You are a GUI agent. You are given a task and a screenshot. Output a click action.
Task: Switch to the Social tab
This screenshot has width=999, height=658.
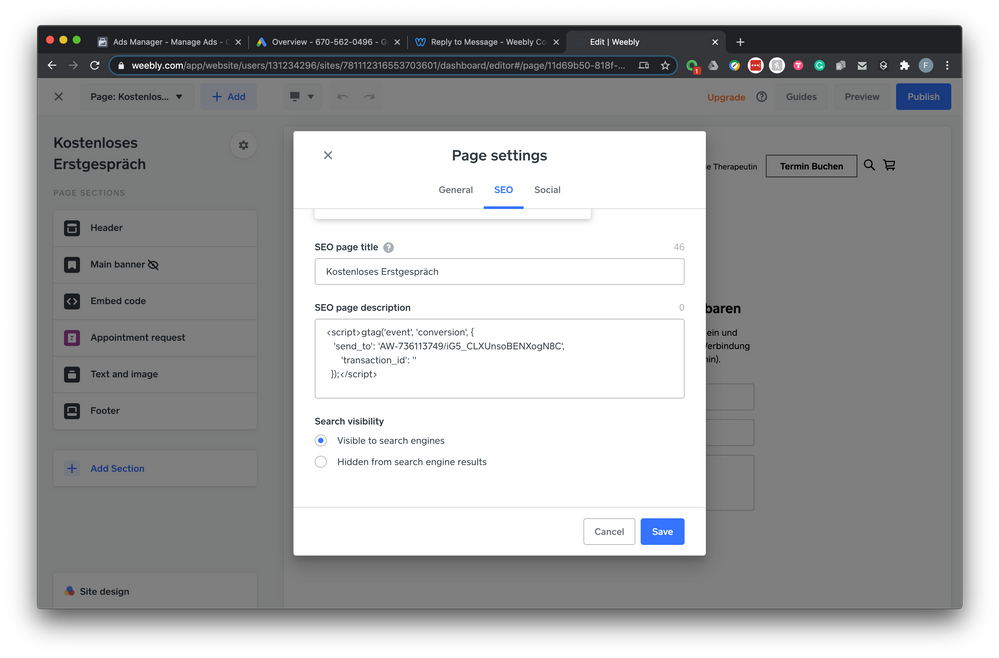click(x=547, y=190)
